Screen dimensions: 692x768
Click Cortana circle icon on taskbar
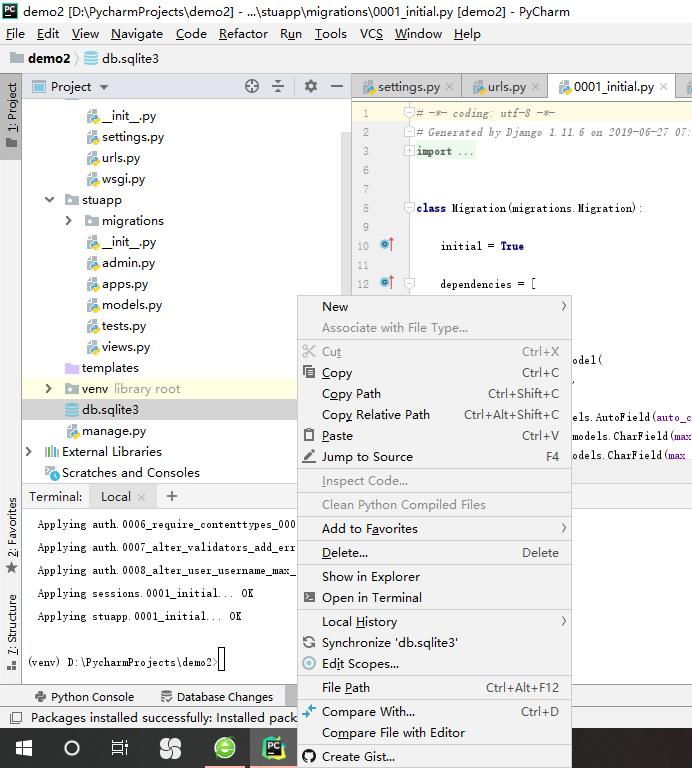pos(72,748)
